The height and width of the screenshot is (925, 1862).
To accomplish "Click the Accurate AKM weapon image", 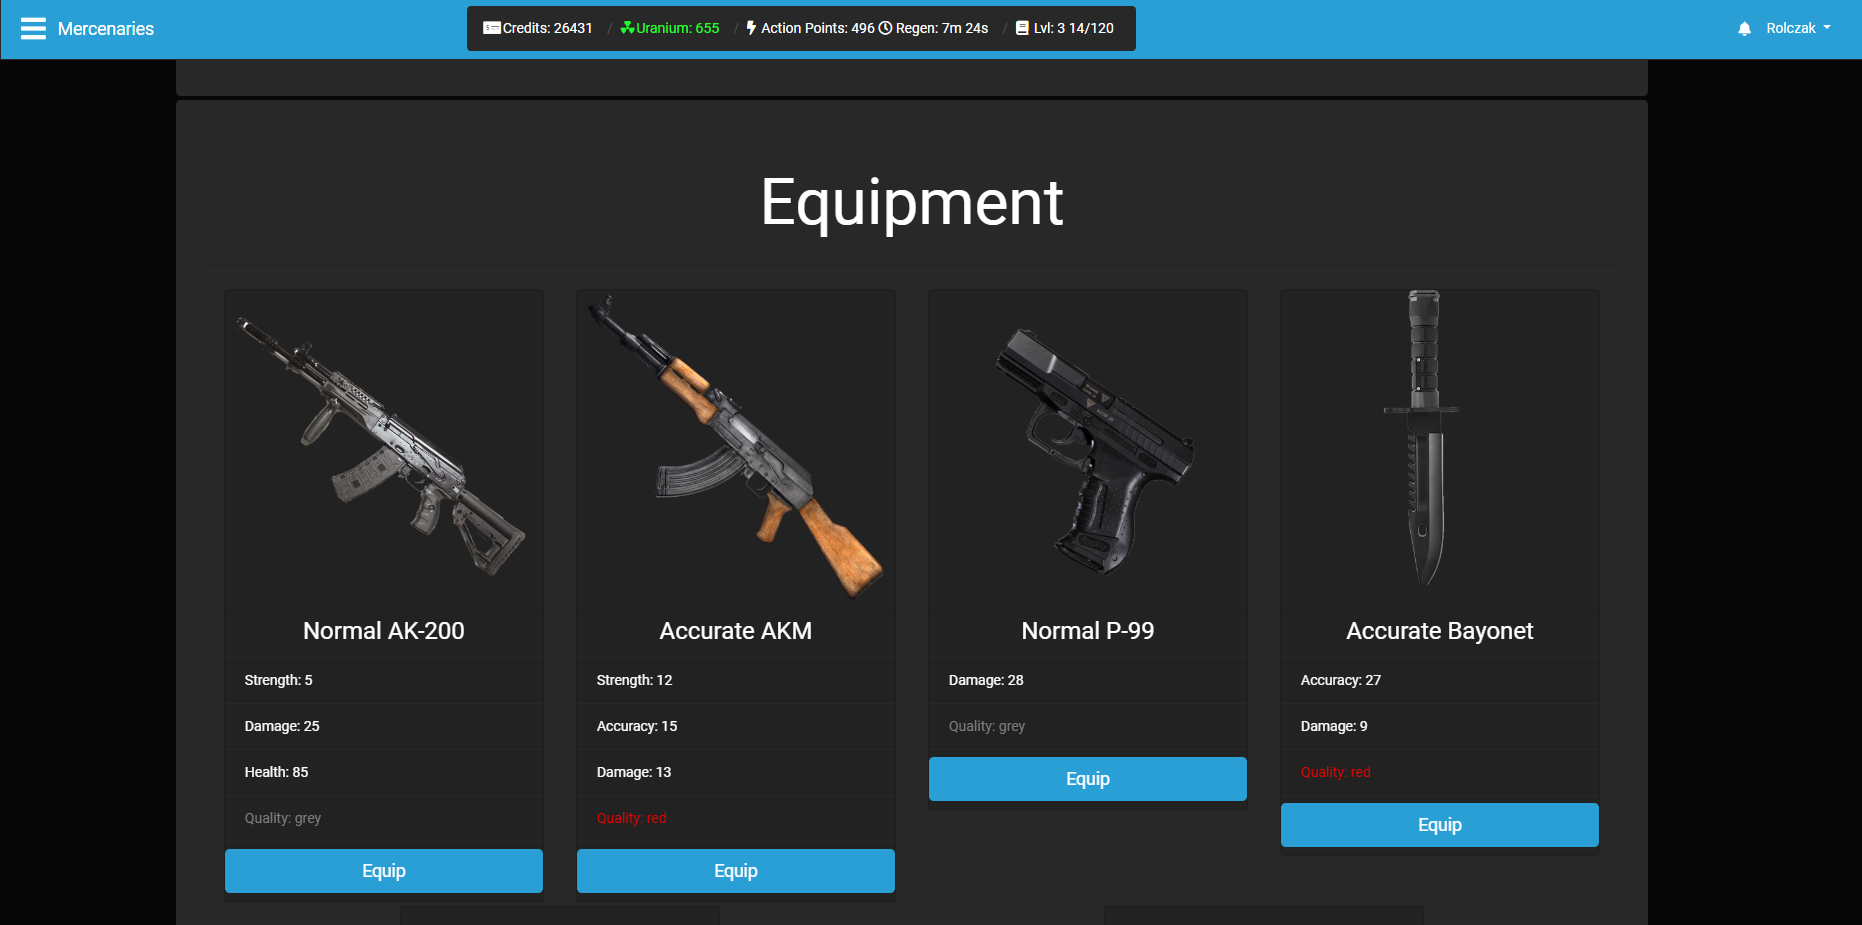I will click(735, 445).
